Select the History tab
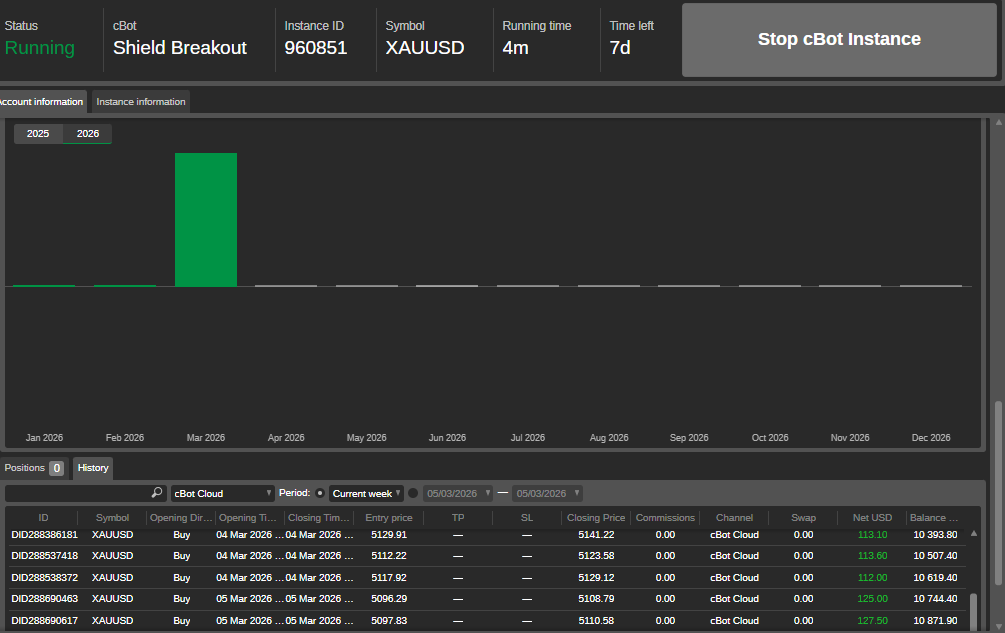Viewport: 1005px width, 633px height. pyautogui.click(x=93, y=468)
